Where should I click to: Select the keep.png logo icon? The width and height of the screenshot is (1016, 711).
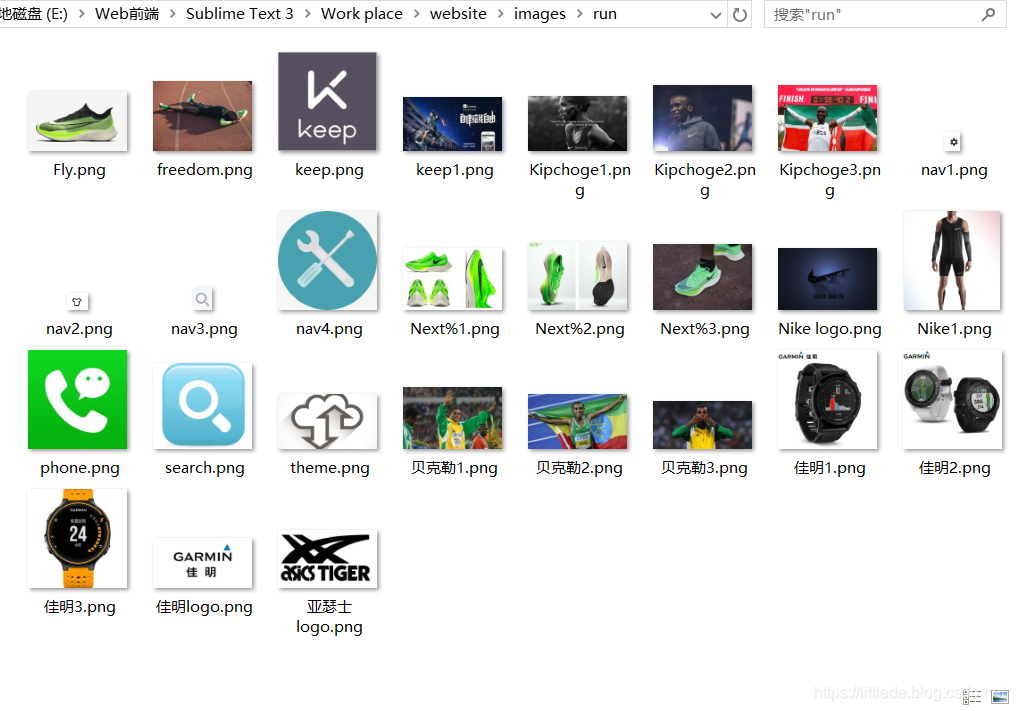pyautogui.click(x=327, y=102)
